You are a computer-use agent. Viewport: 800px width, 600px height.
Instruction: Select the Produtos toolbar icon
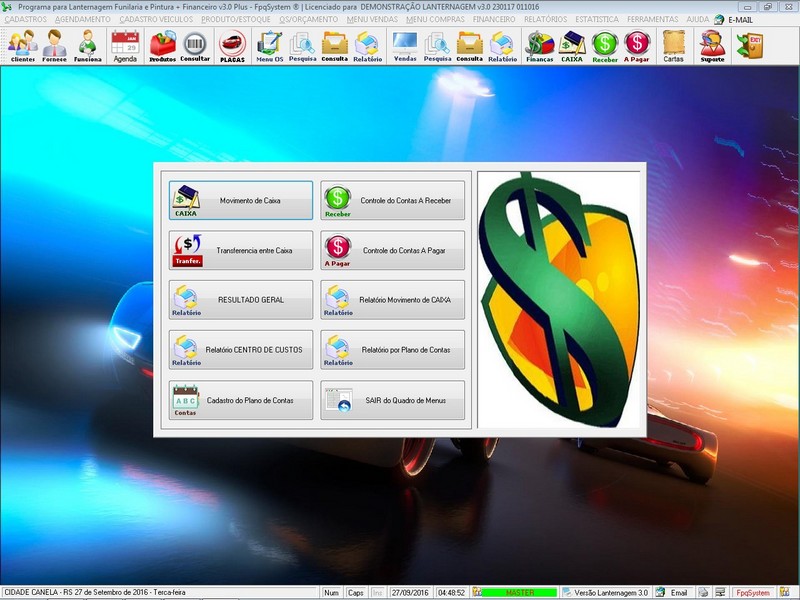tap(162, 45)
